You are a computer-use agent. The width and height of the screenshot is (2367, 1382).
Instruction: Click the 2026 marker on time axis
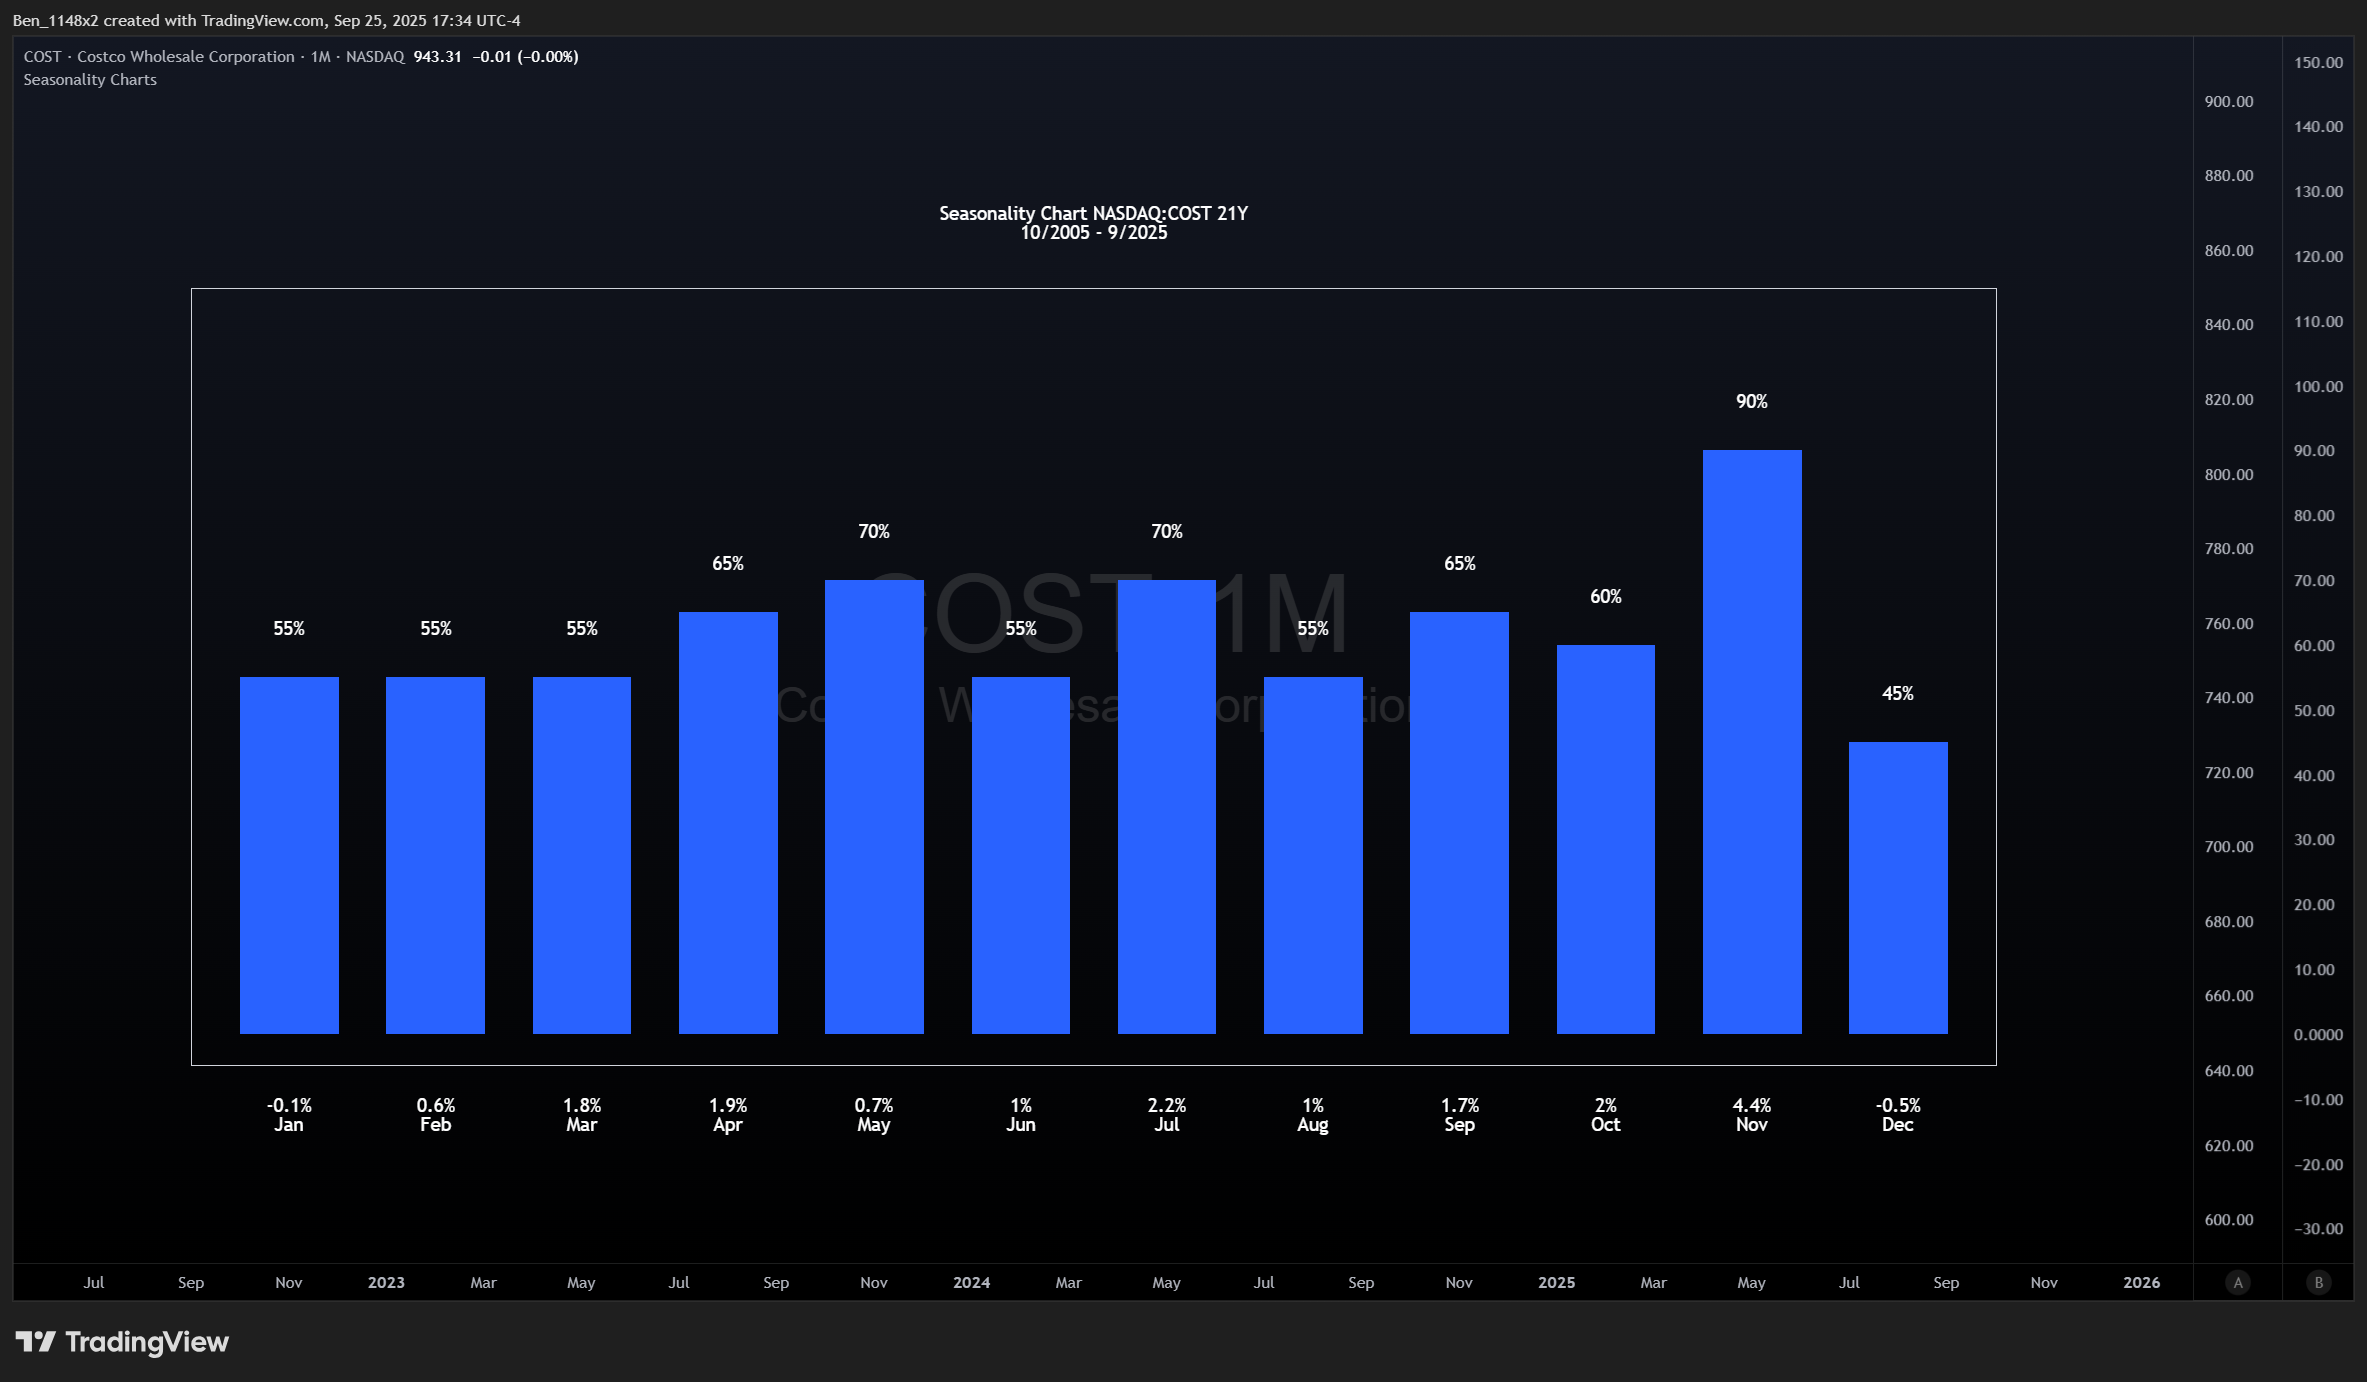[2141, 1282]
